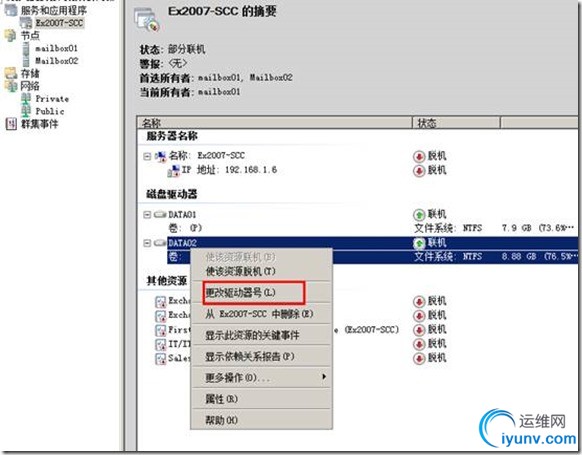Click the DATA02 disk drive icon

pos(160,243)
